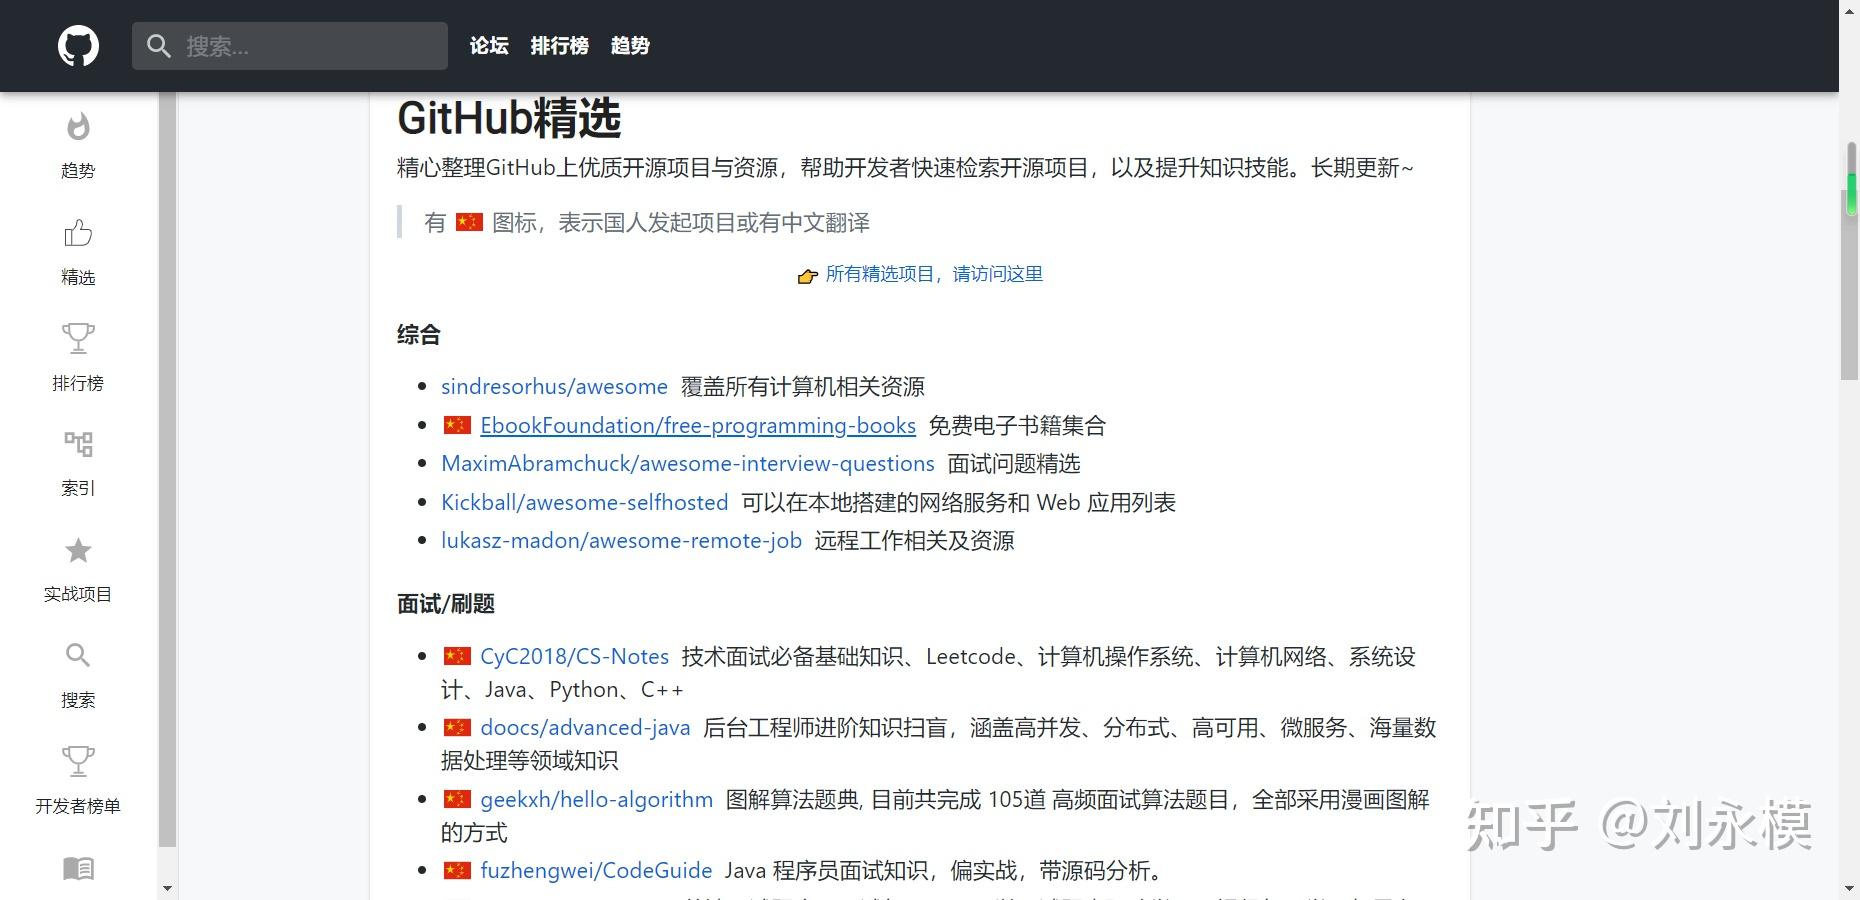Click the 索引 grid icon

(77, 444)
